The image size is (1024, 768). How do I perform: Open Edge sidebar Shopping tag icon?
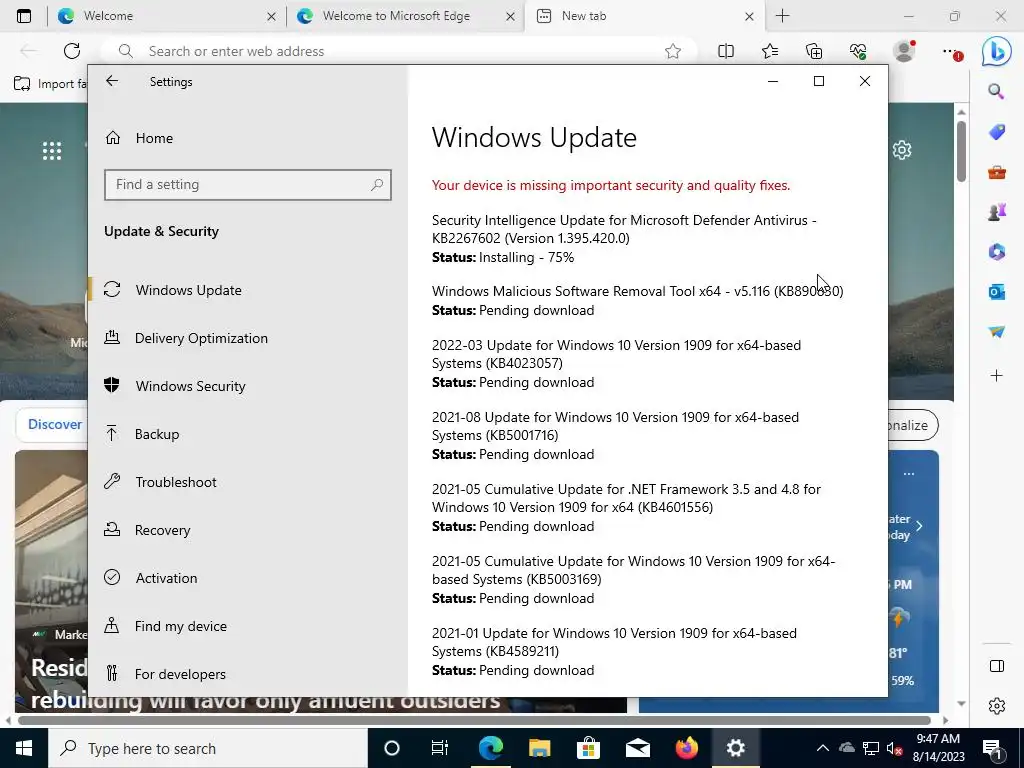coord(997,132)
